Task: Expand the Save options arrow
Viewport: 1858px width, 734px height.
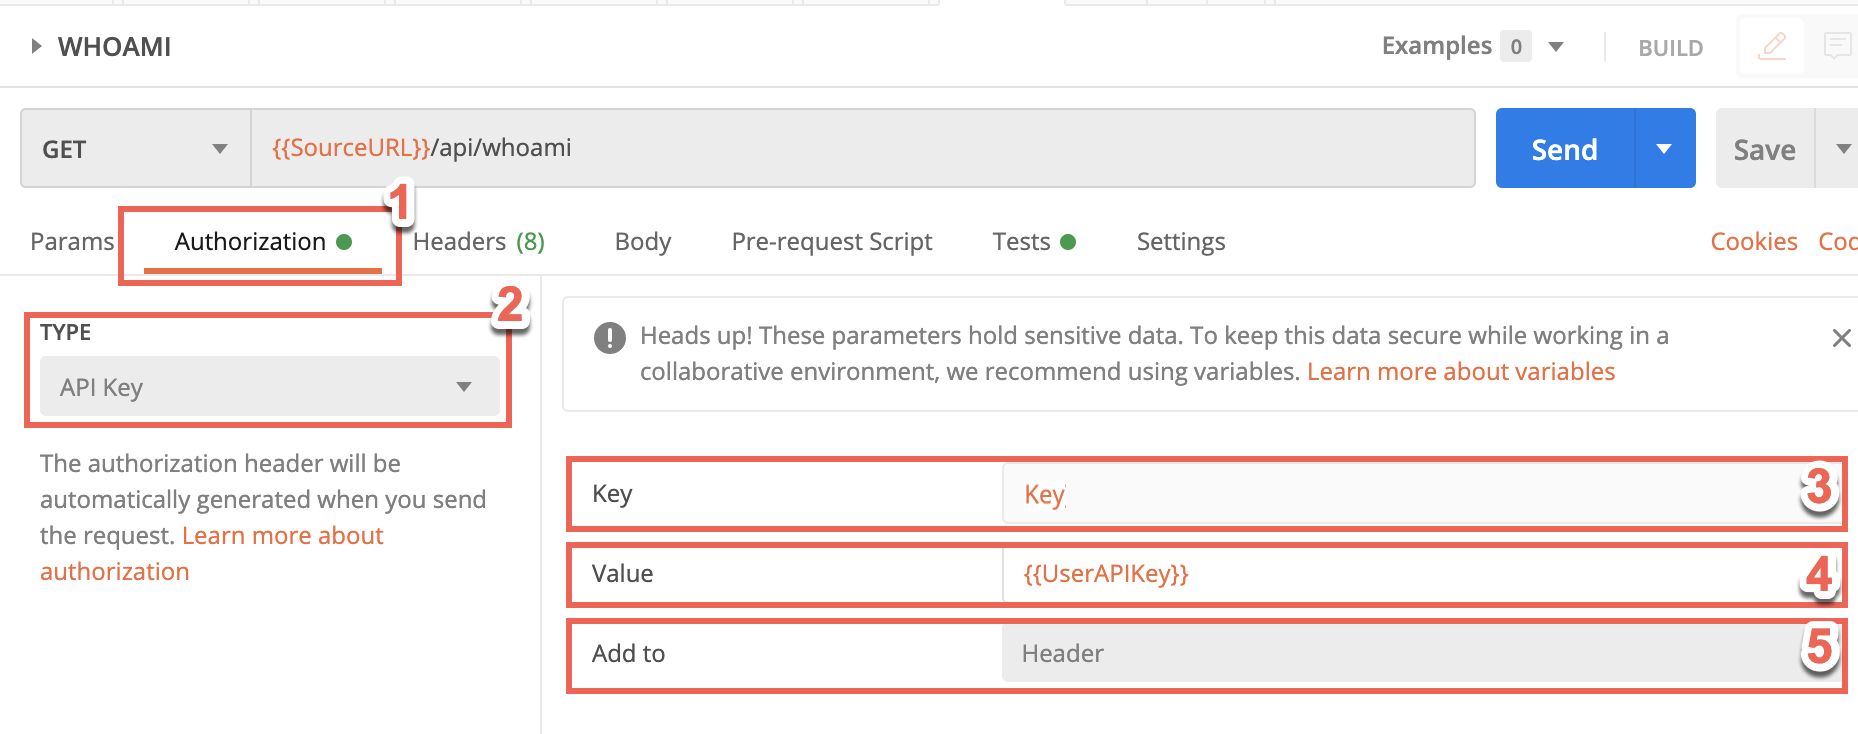Action: point(1842,149)
